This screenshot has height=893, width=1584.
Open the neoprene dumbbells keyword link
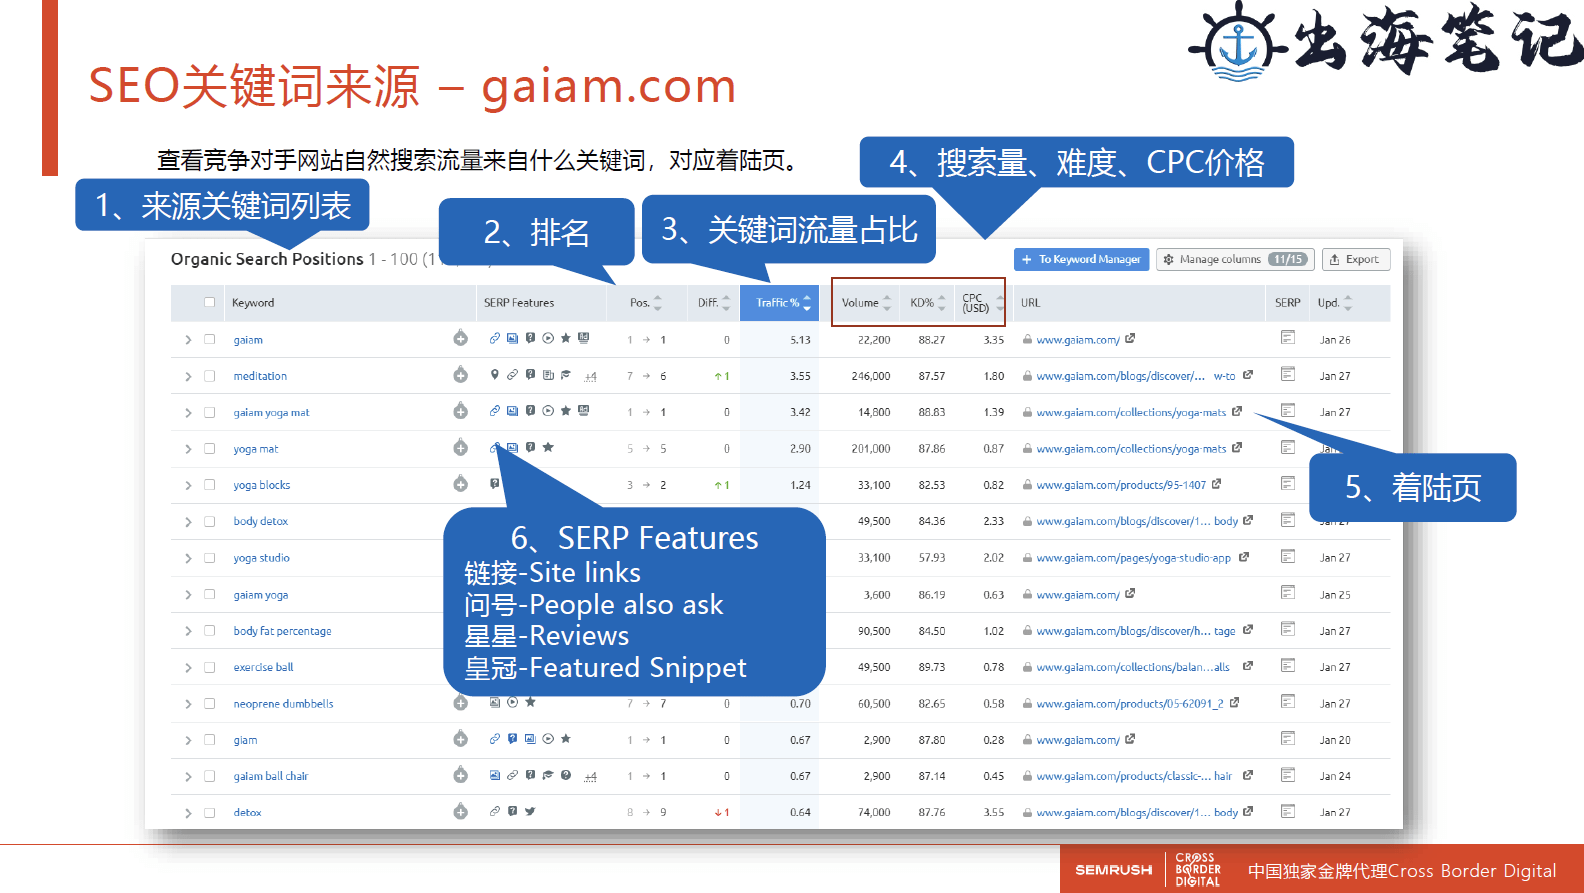pyautogui.click(x=283, y=704)
